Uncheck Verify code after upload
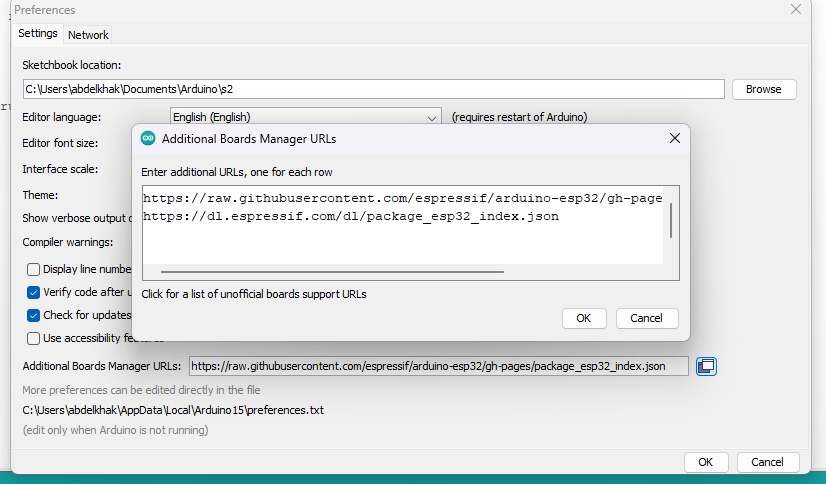The width and height of the screenshot is (826, 484). (33, 292)
